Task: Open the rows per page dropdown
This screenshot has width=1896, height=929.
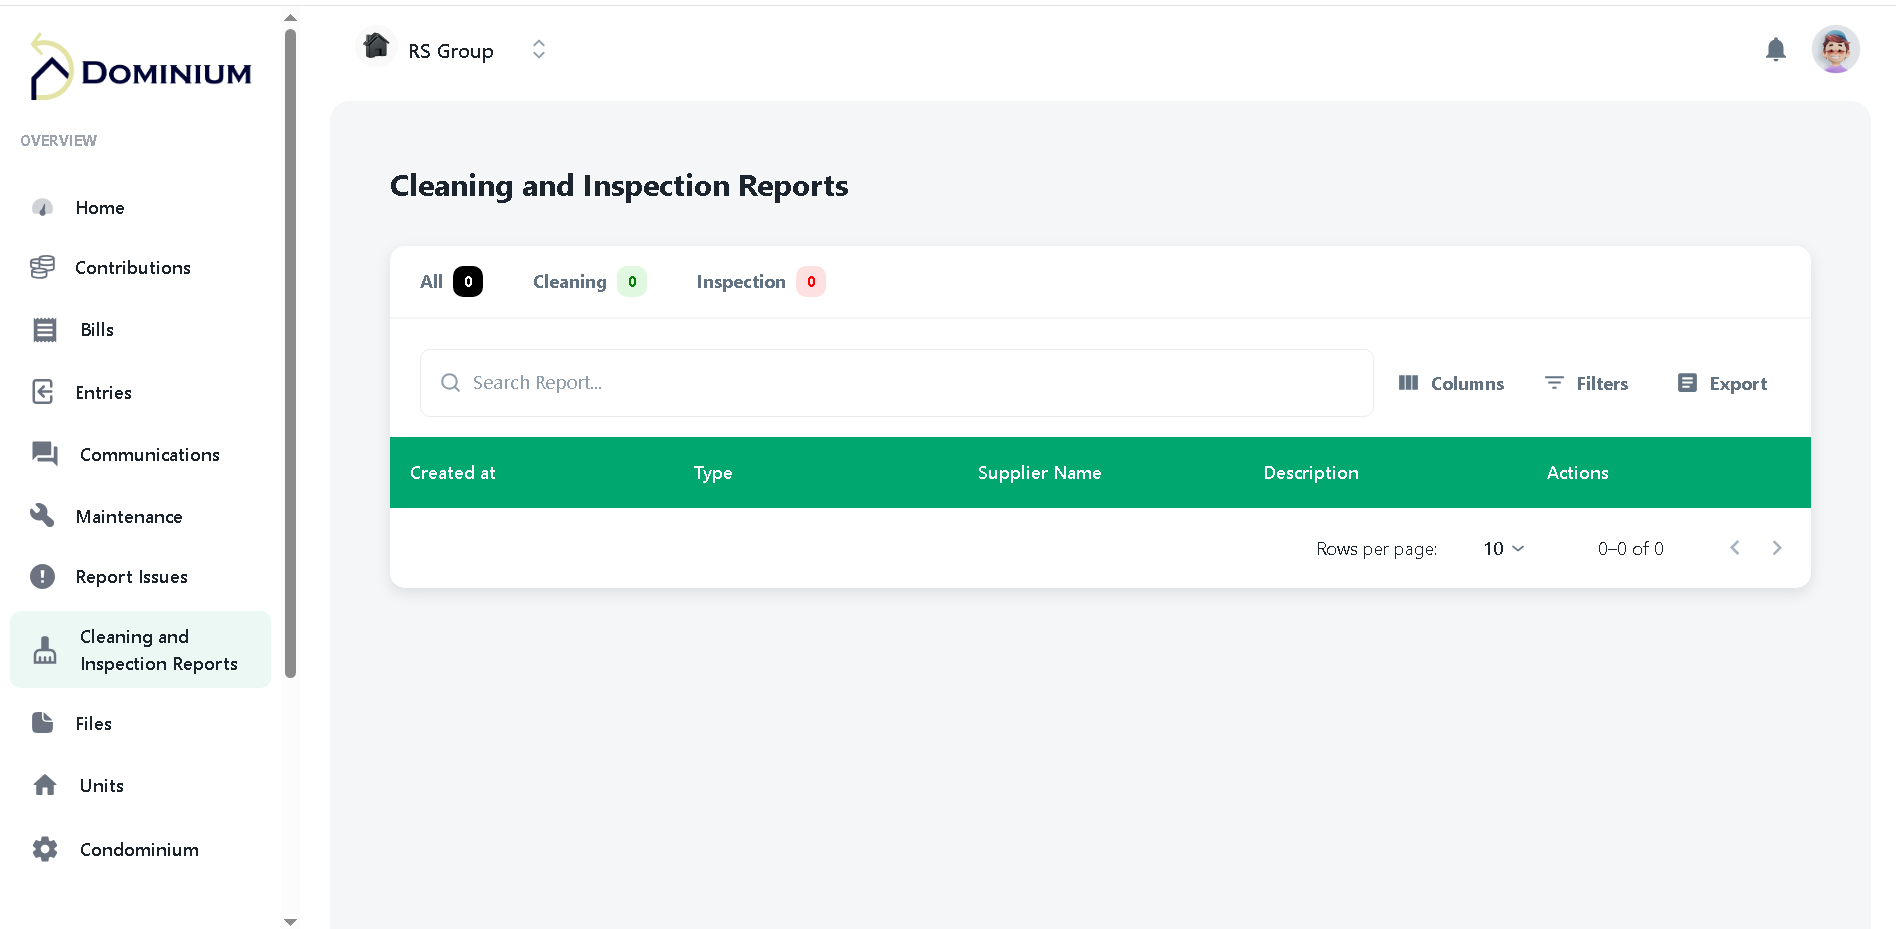Action: [x=1501, y=548]
